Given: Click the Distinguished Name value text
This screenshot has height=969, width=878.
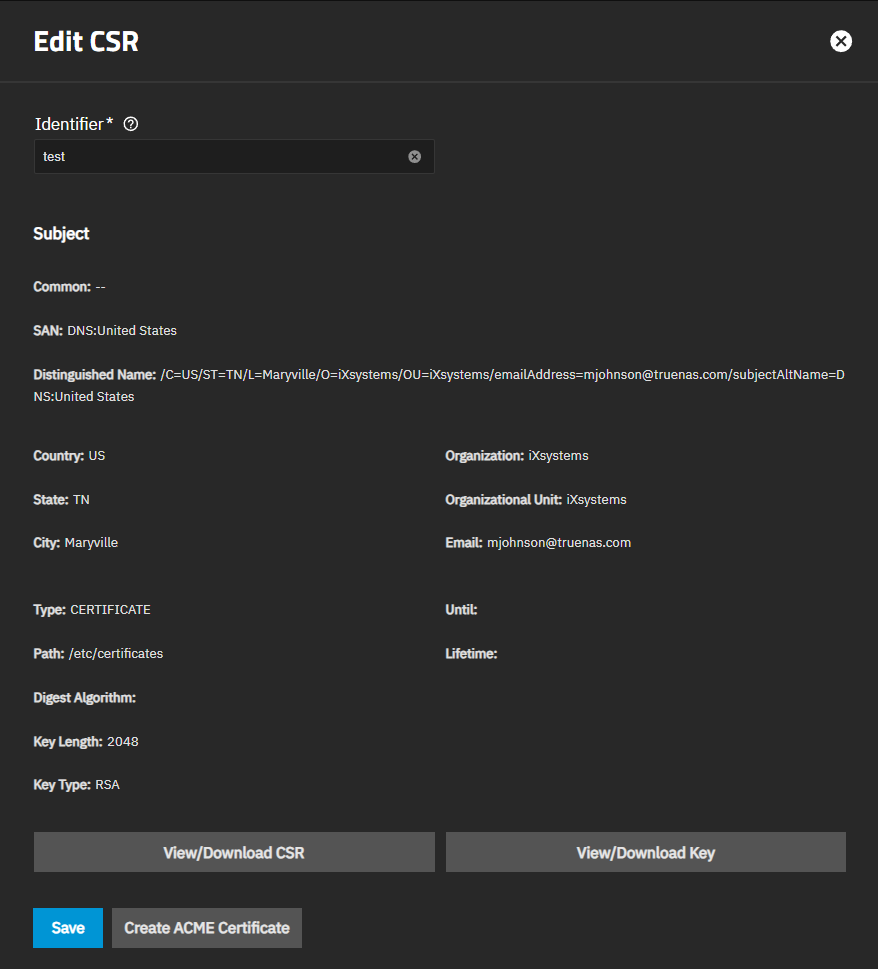Looking at the screenshot, I should click(x=500, y=374).
